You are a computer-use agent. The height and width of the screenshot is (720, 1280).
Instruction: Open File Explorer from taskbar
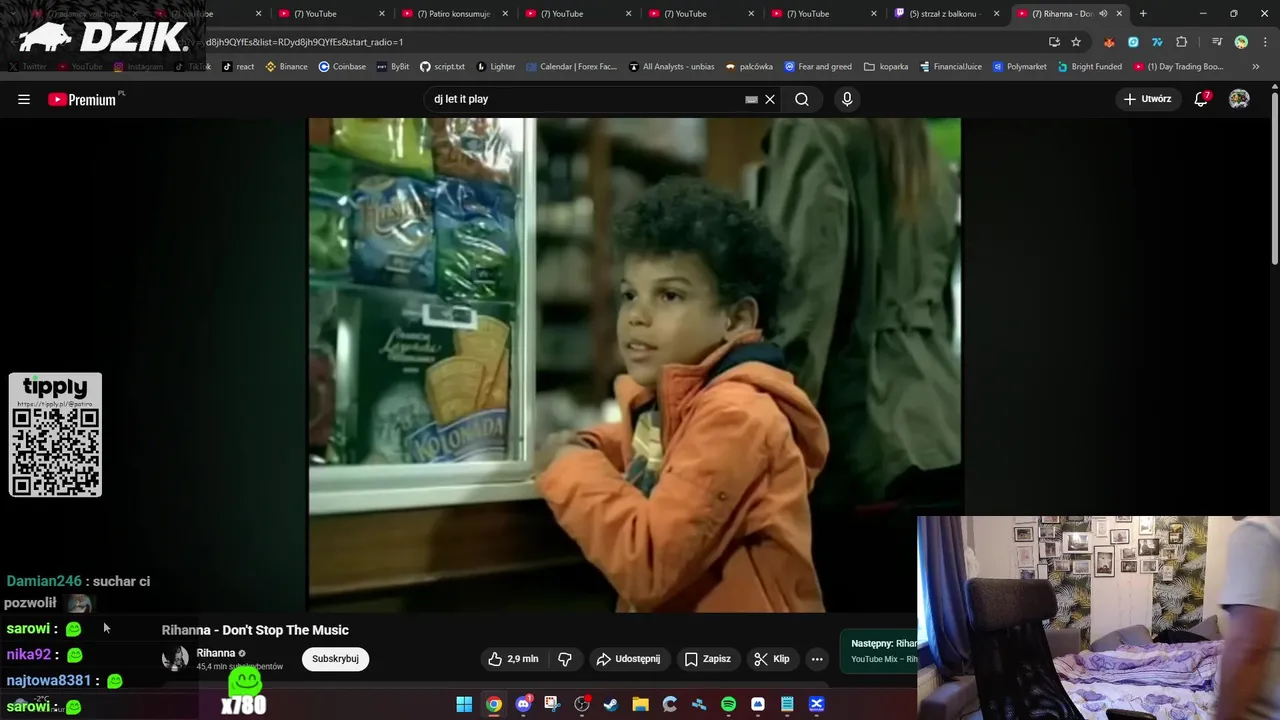point(640,704)
